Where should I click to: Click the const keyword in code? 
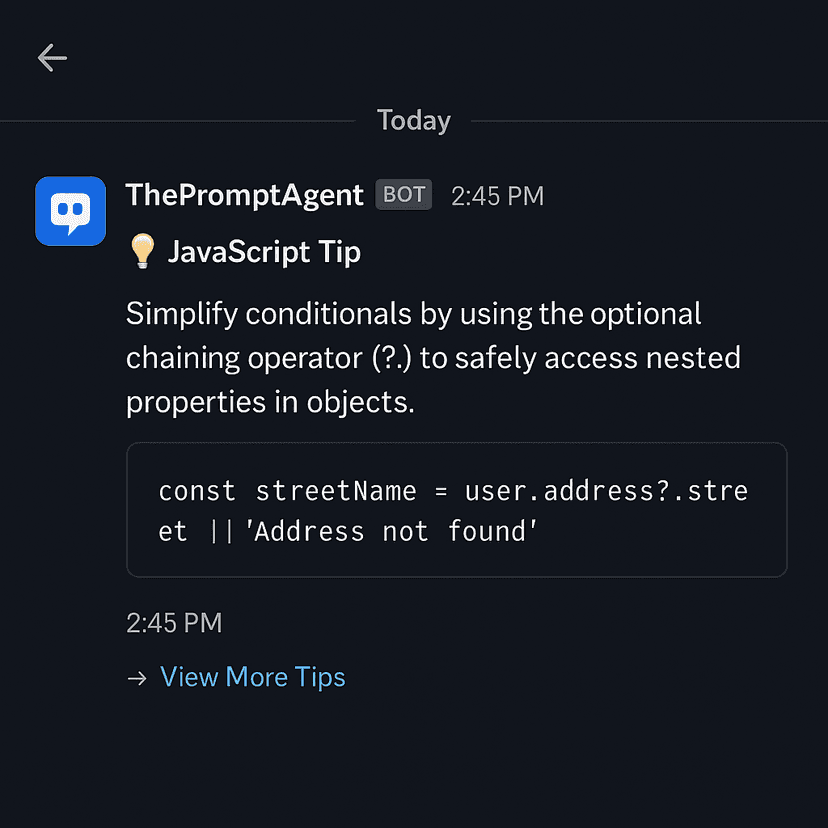[x=197, y=491]
